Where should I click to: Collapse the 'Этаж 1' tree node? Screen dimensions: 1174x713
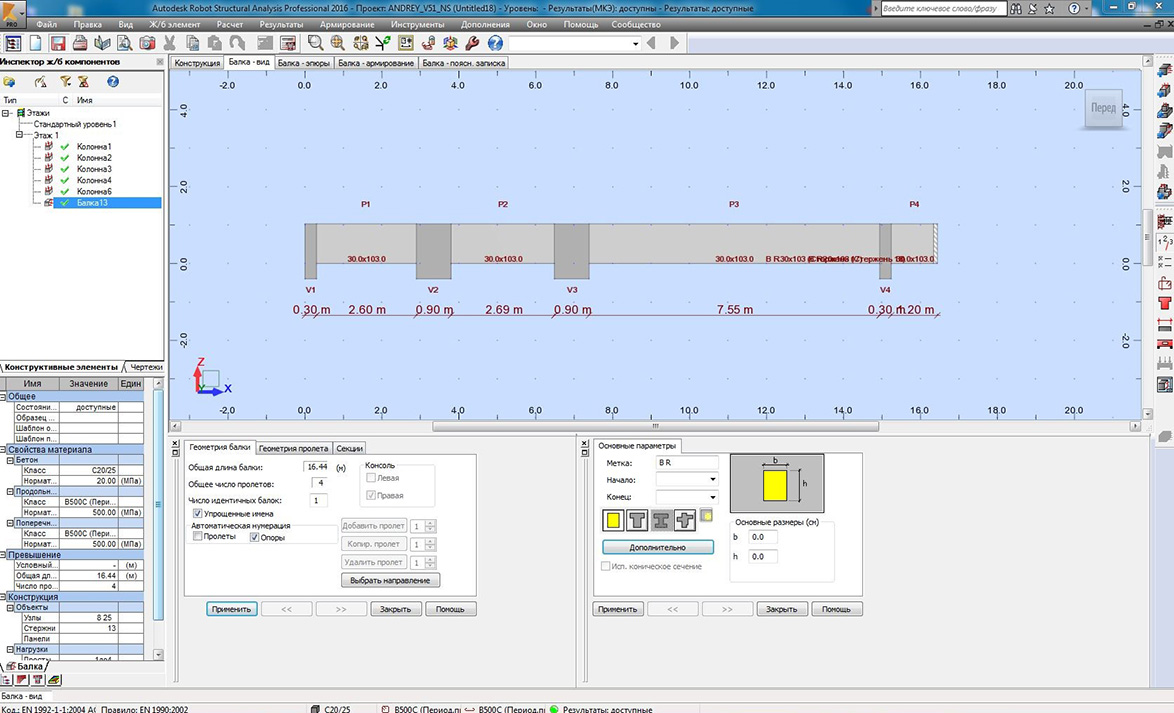click(x=19, y=135)
